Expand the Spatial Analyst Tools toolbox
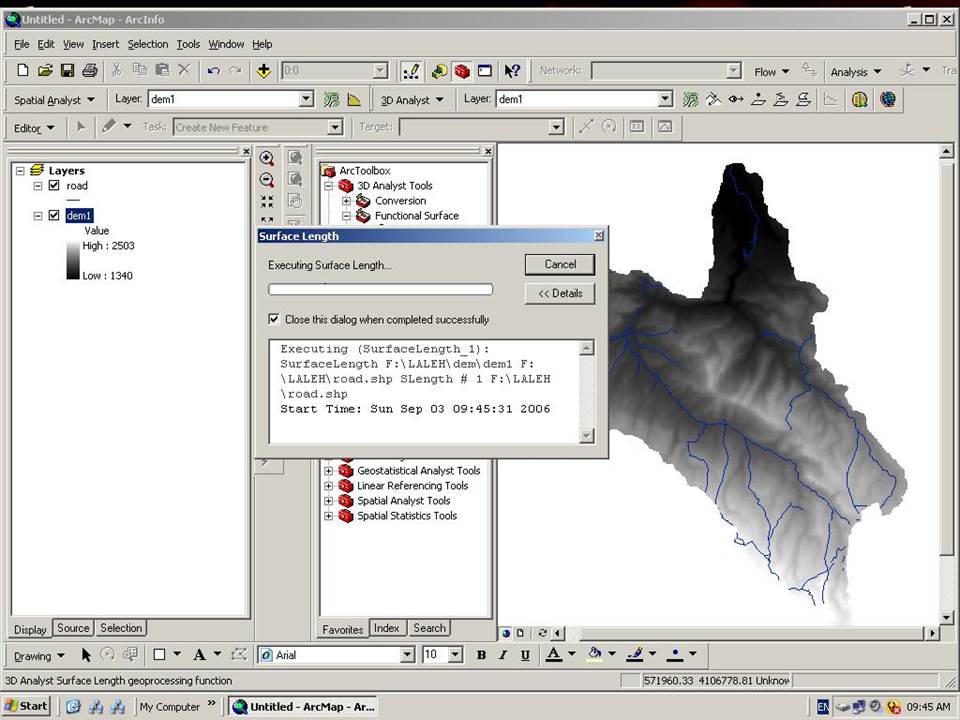960x720 pixels. pos(329,501)
